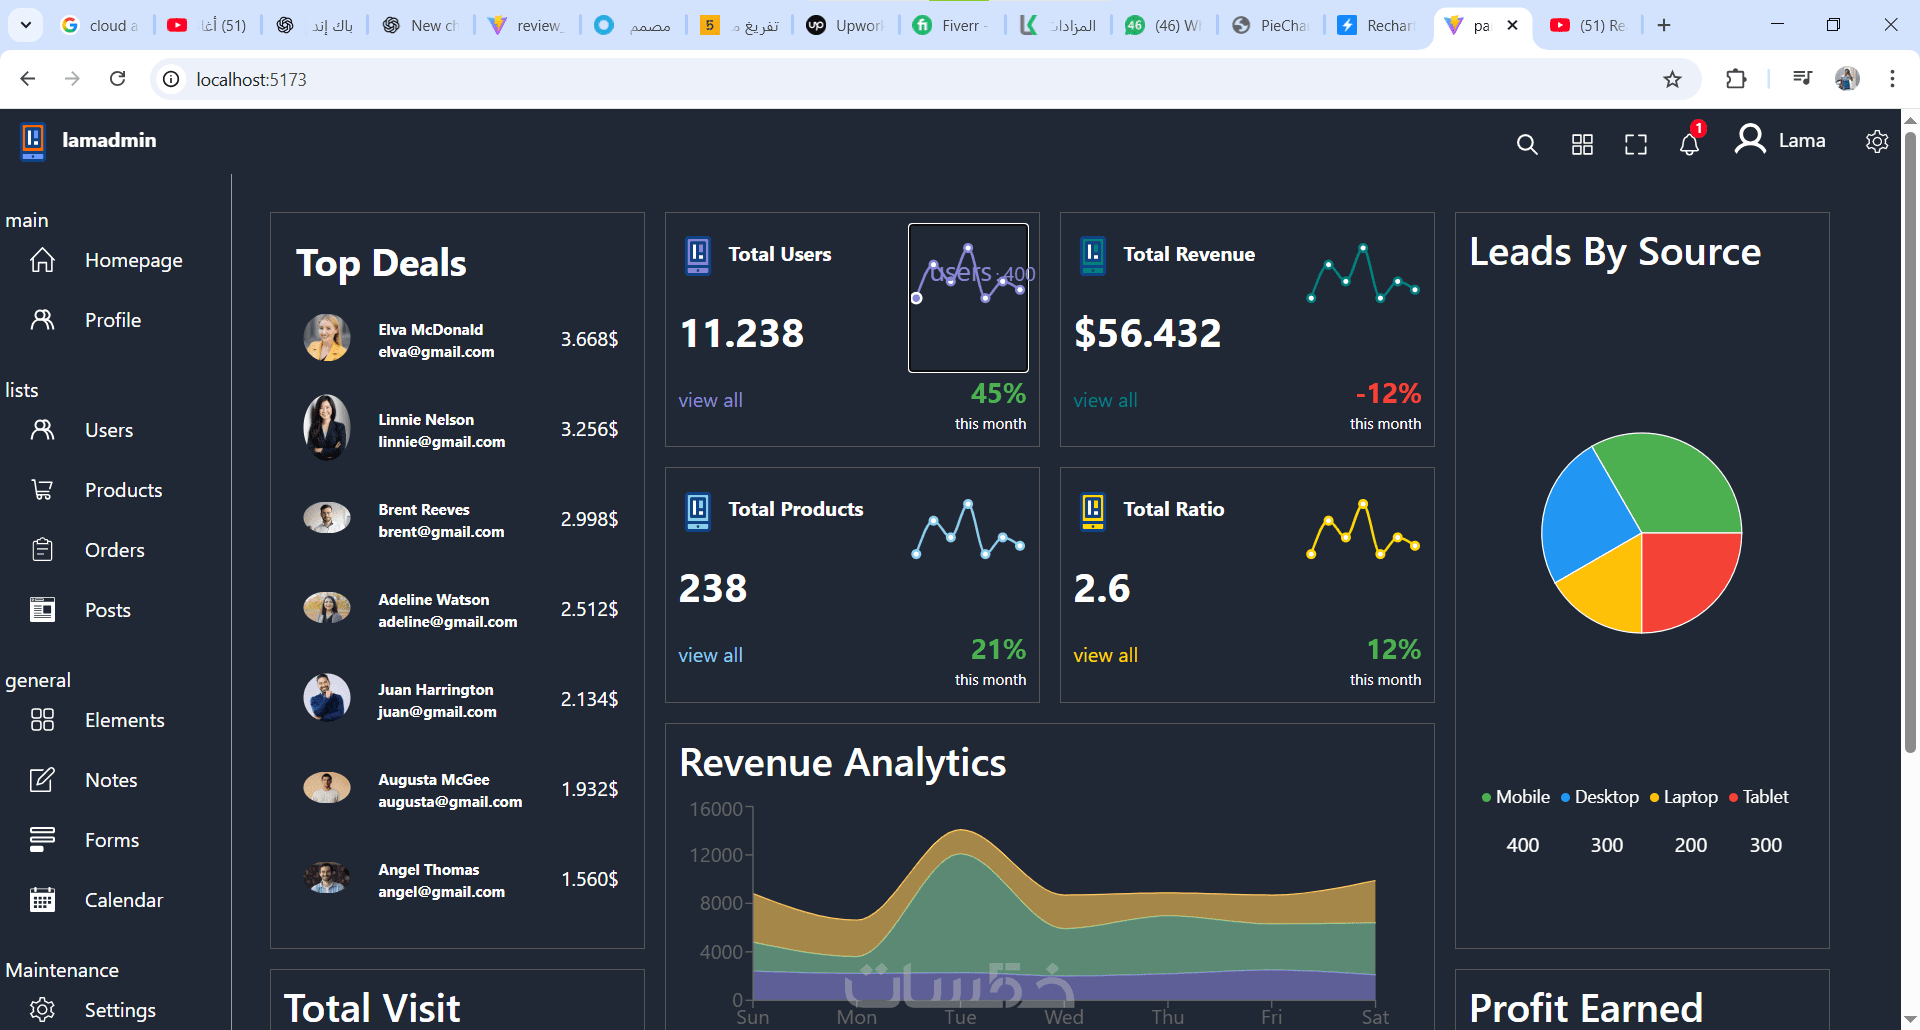
Task: Click the Notes pencil icon in the sidebar
Action: [42, 779]
